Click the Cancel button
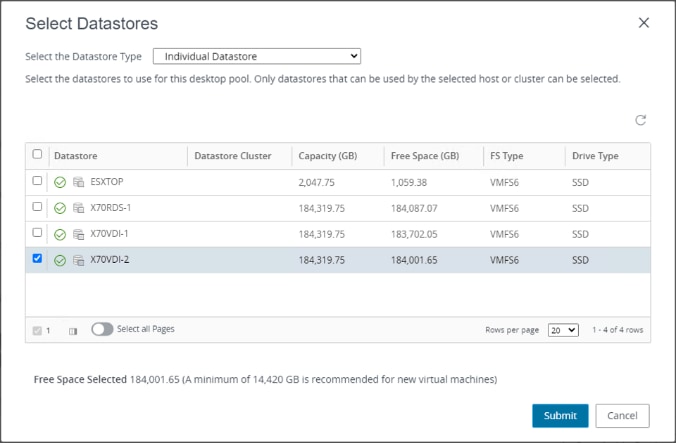 pyautogui.click(x=622, y=415)
